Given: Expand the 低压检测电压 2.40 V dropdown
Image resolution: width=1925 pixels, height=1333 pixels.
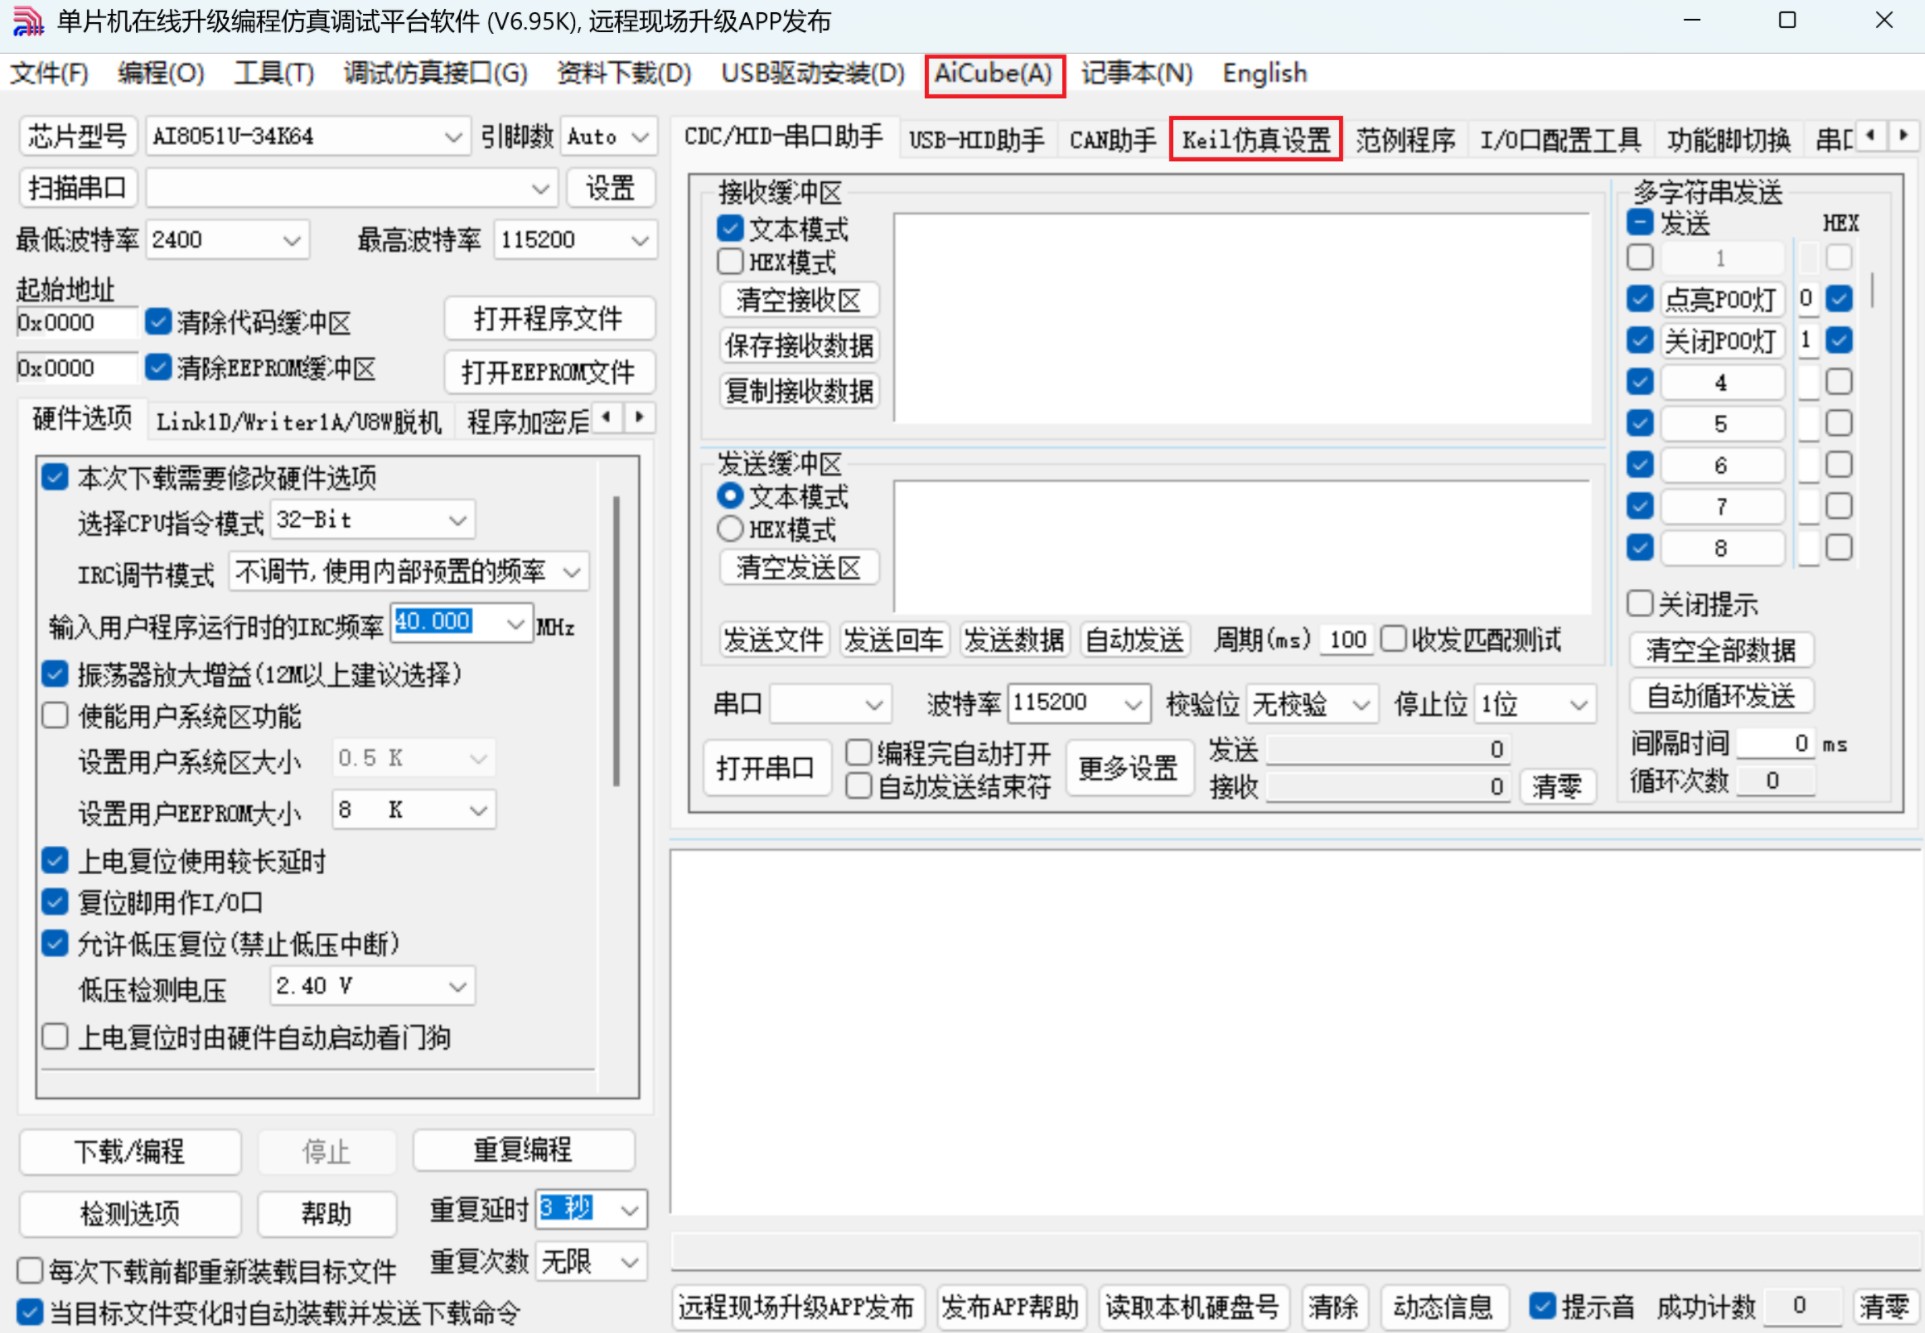Looking at the screenshot, I should 458,987.
